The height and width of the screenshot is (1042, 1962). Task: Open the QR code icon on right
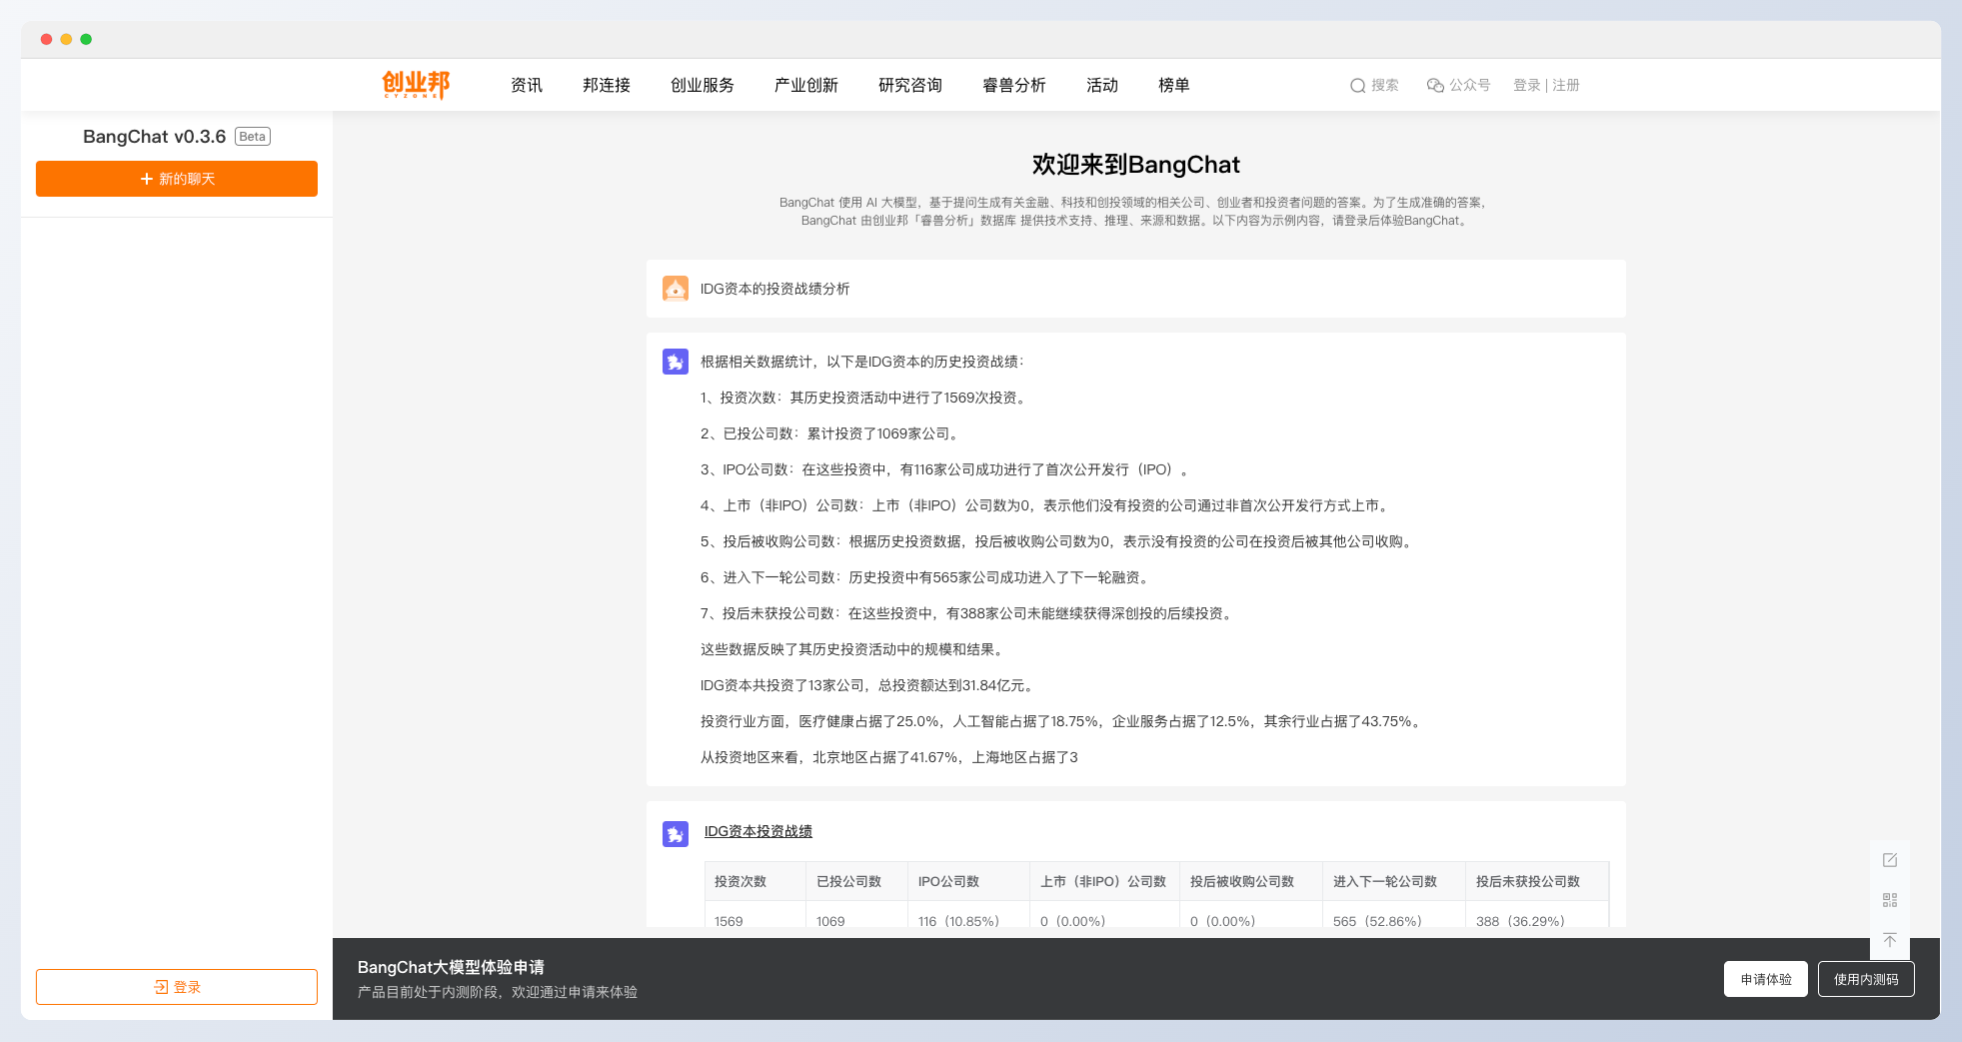click(1889, 900)
